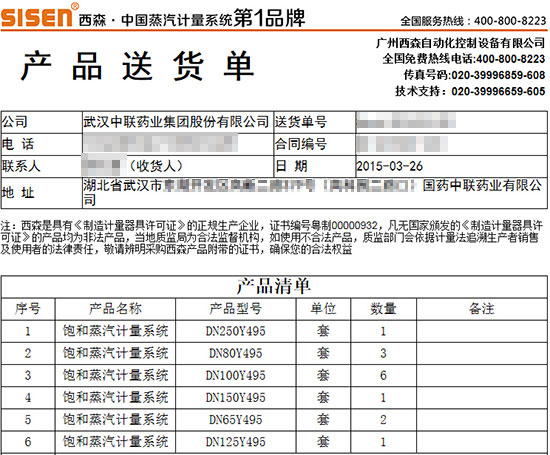
Task: Click the unit 套 in the DN125Y495 row
Action: (x=323, y=442)
